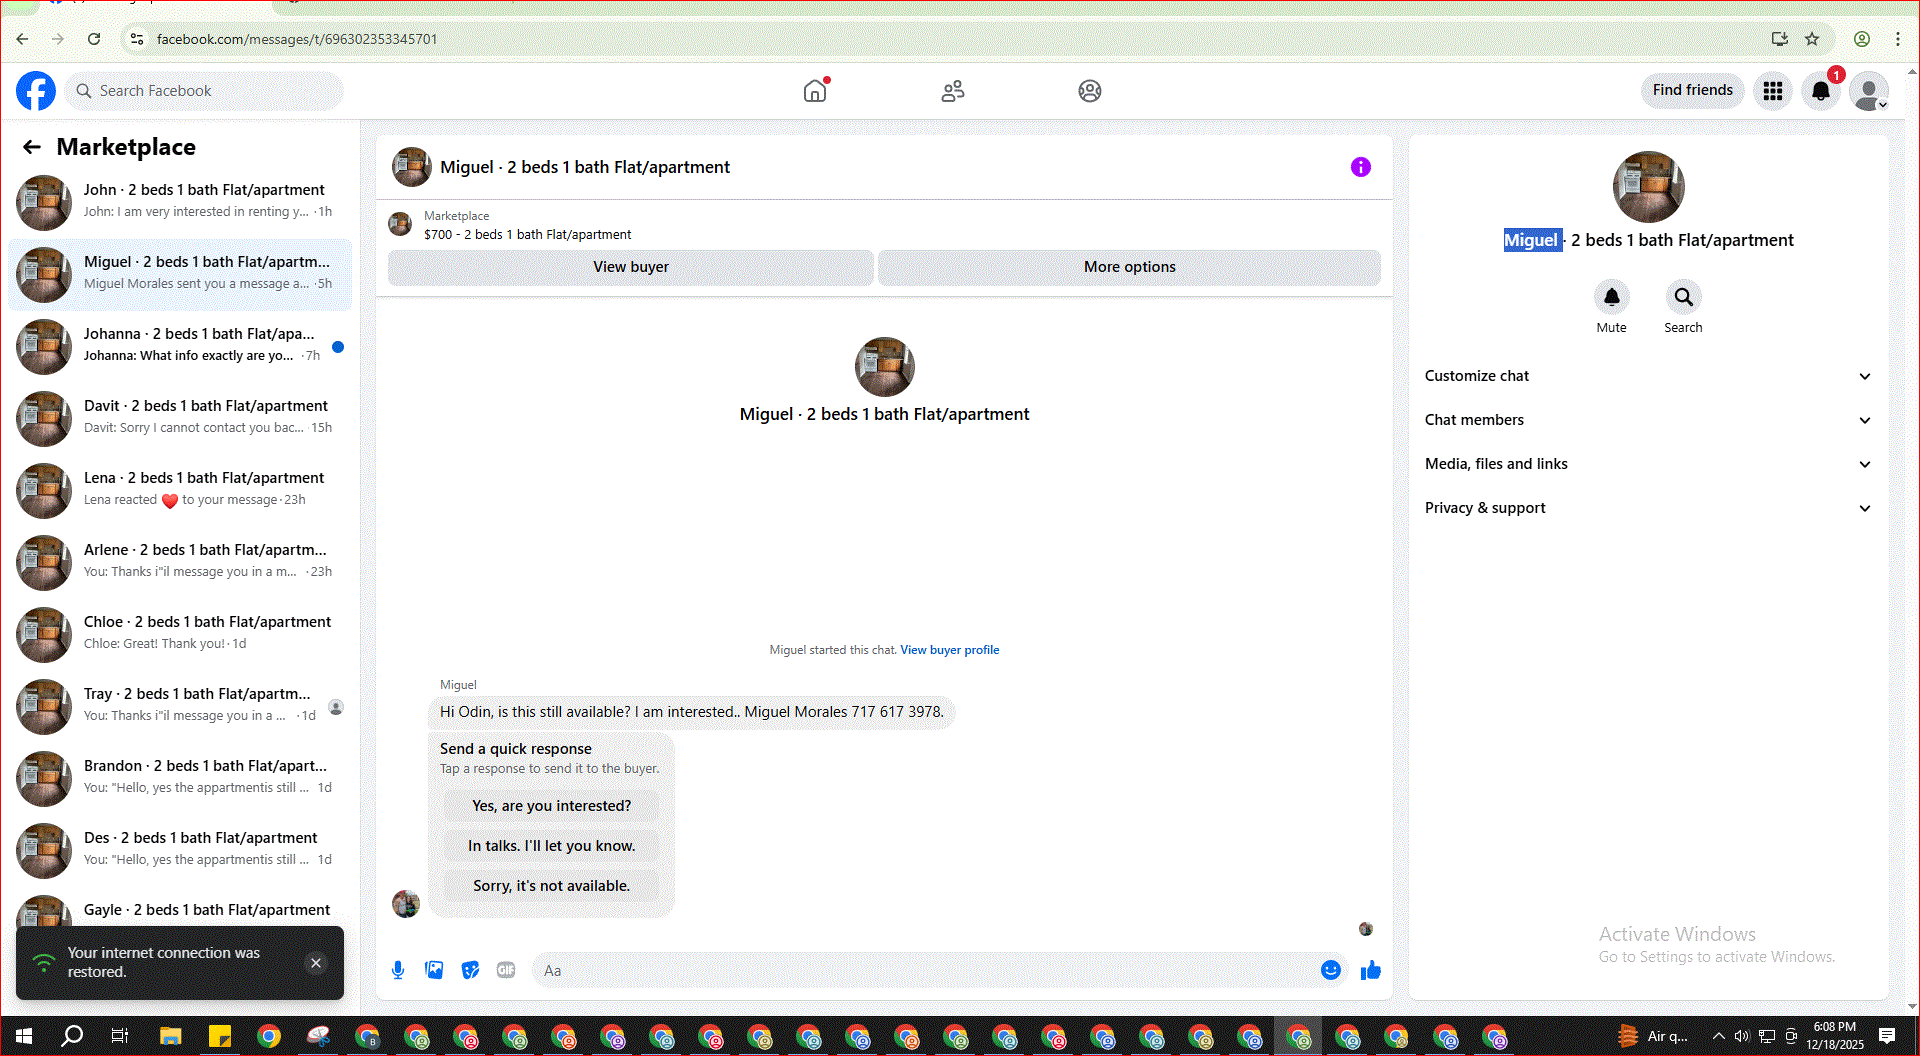Image resolution: width=1920 pixels, height=1056 pixels.
Task: Show hidden system tray icons
Action: tap(1719, 1036)
